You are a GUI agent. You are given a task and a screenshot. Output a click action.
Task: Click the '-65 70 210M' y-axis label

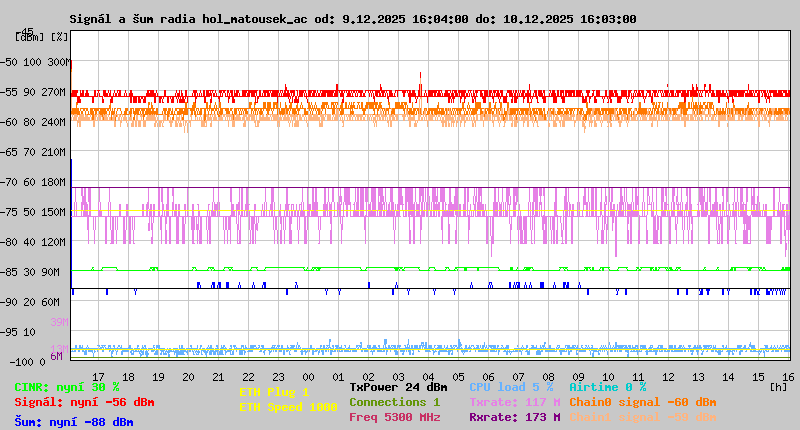click(33, 153)
